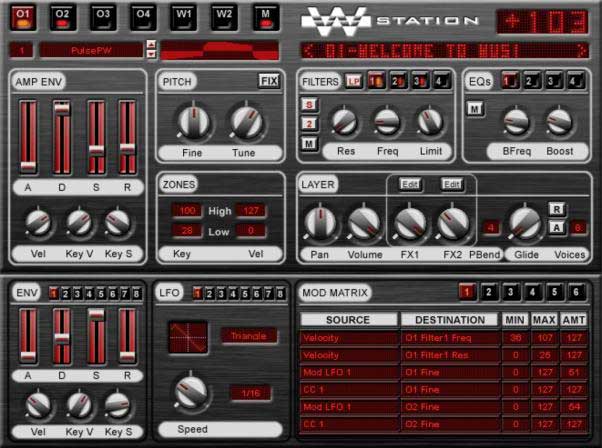Click the LFO Speed knob
Viewport: 602px width, 448px height.
point(191,391)
